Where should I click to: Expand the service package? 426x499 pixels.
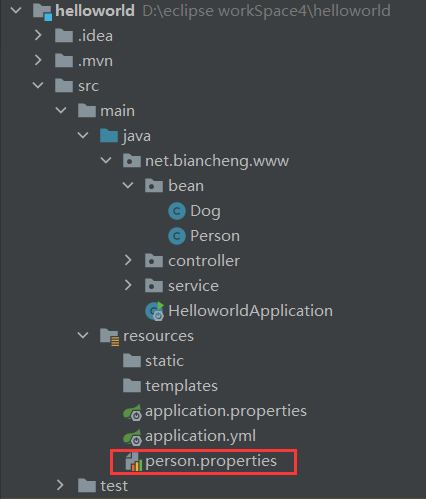point(128,285)
